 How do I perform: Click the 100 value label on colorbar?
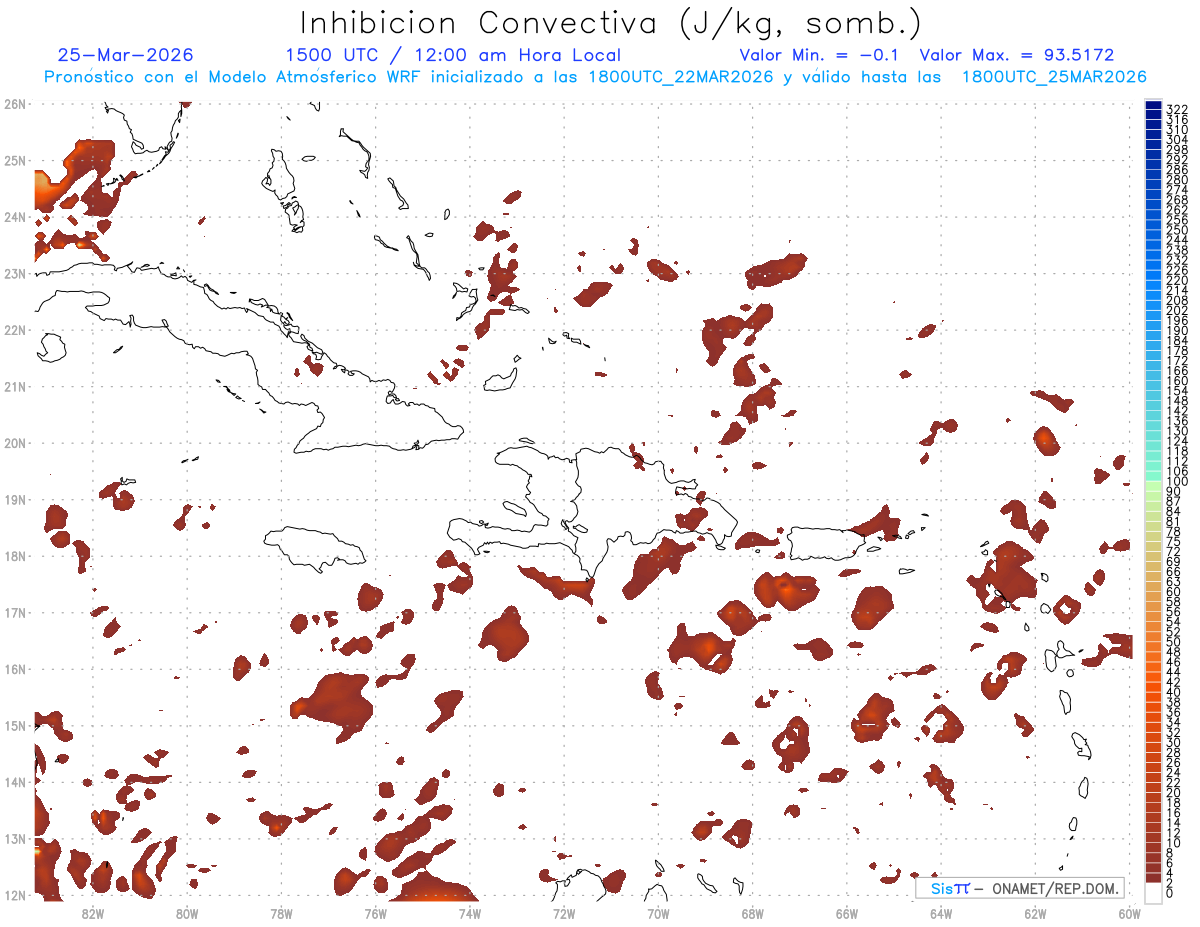[x=1176, y=482]
